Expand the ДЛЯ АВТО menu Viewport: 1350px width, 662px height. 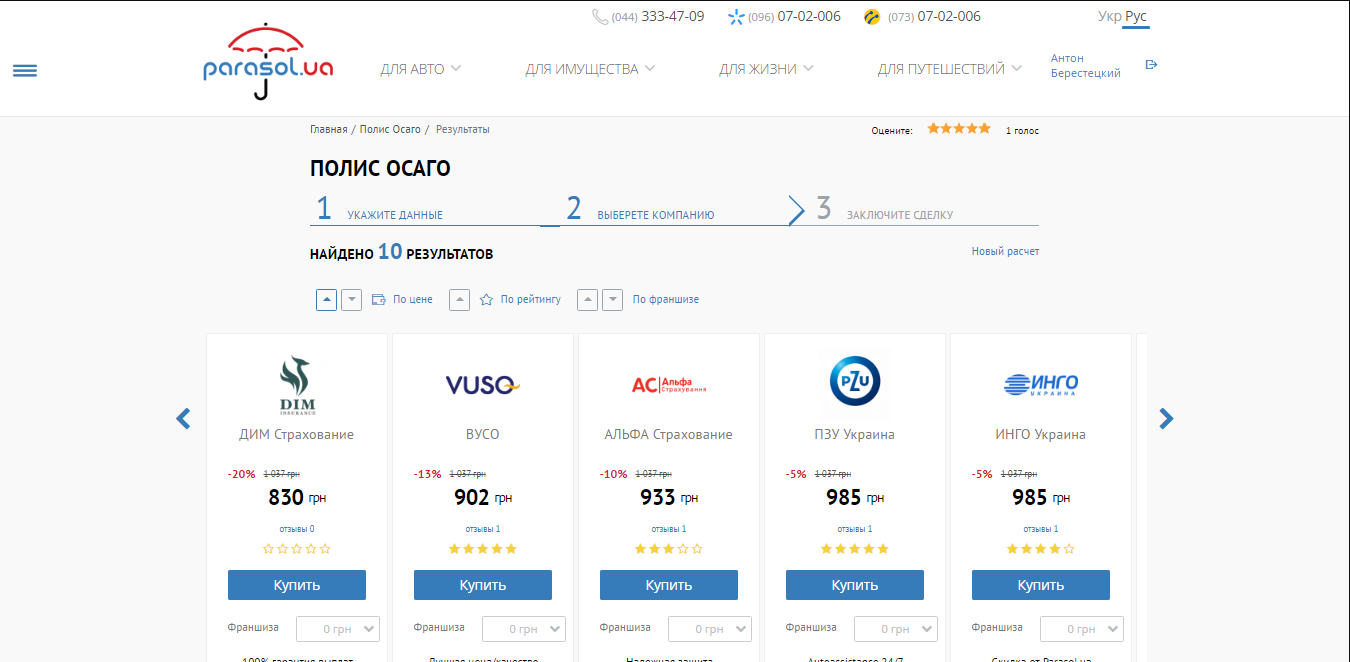click(420, 69)
